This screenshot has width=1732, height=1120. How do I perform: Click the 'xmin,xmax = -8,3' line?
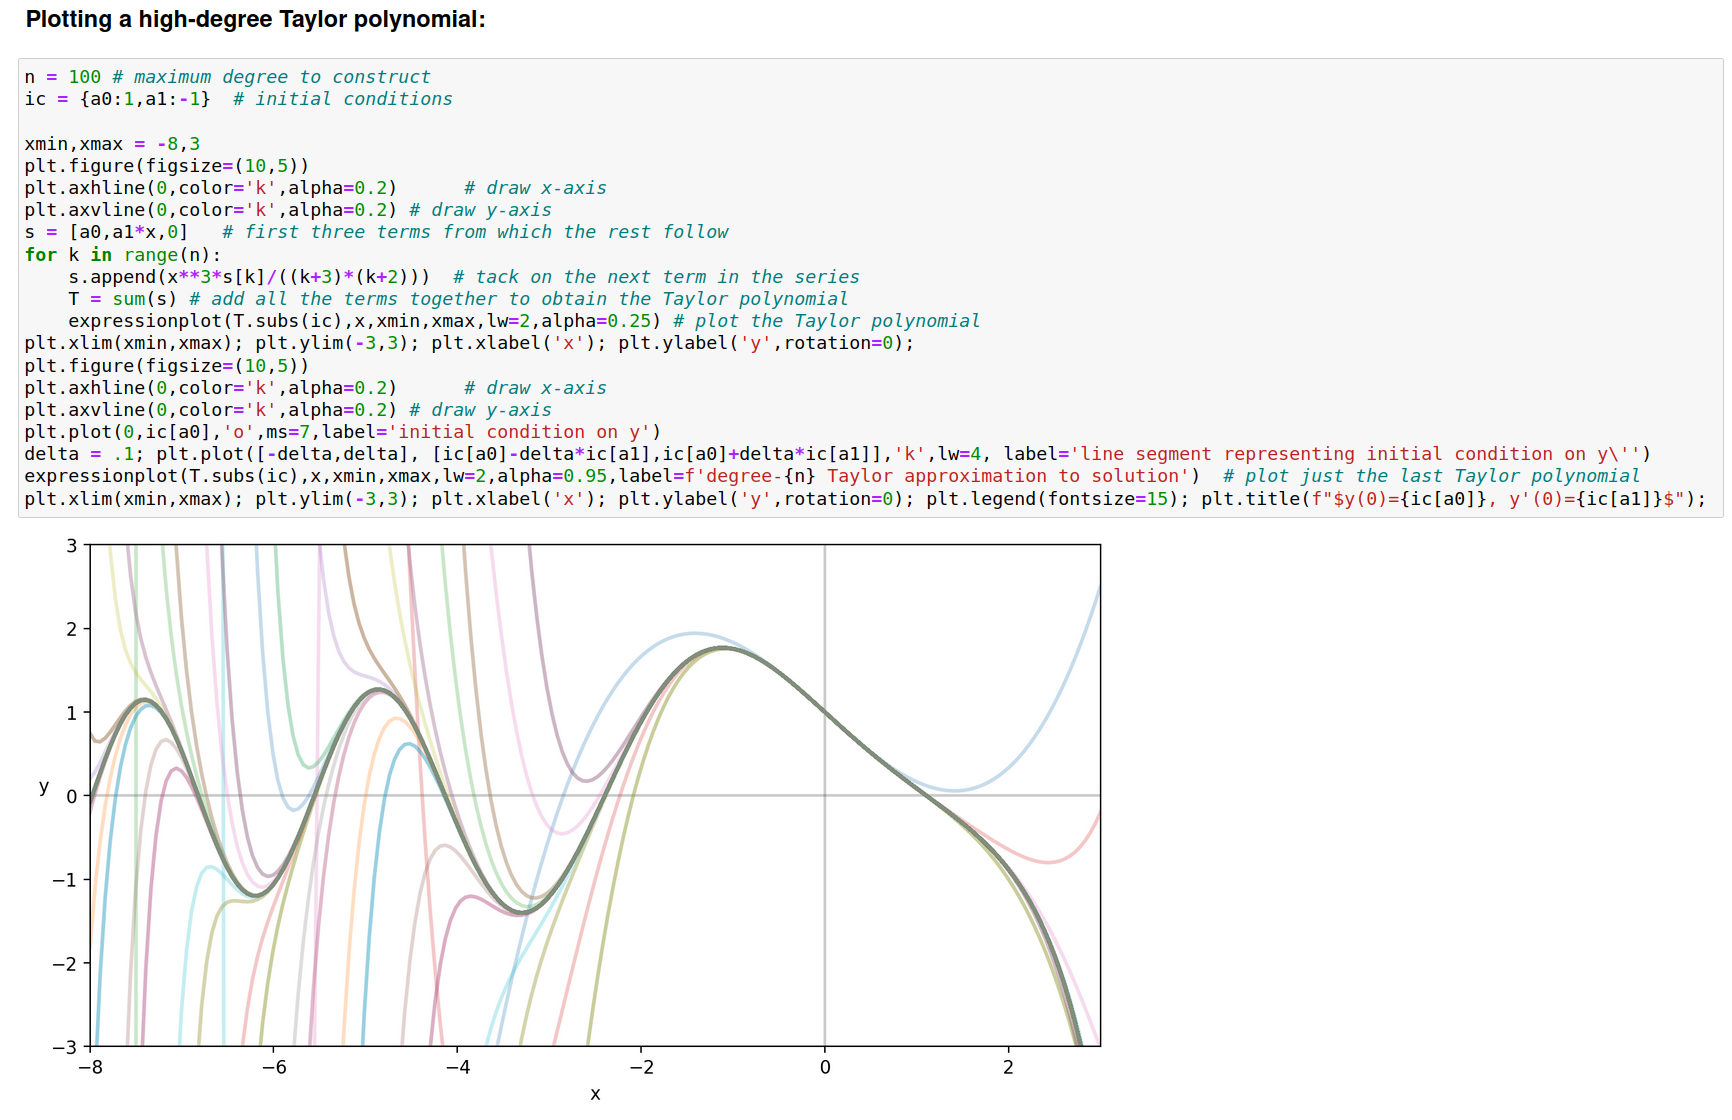(112, 144)
